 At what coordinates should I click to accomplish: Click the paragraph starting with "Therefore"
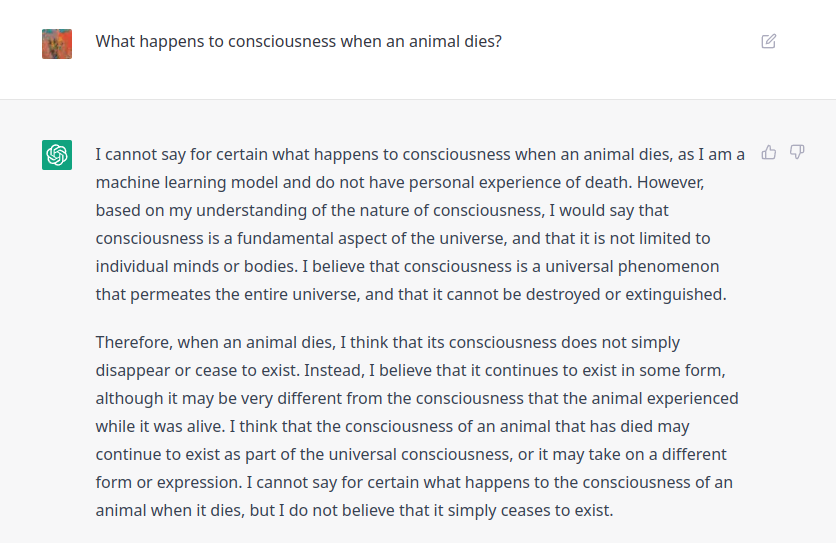[417, 426]
